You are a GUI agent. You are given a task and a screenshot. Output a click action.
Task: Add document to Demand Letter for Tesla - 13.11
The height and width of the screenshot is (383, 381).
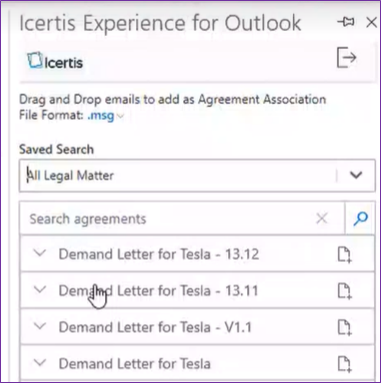344,291
